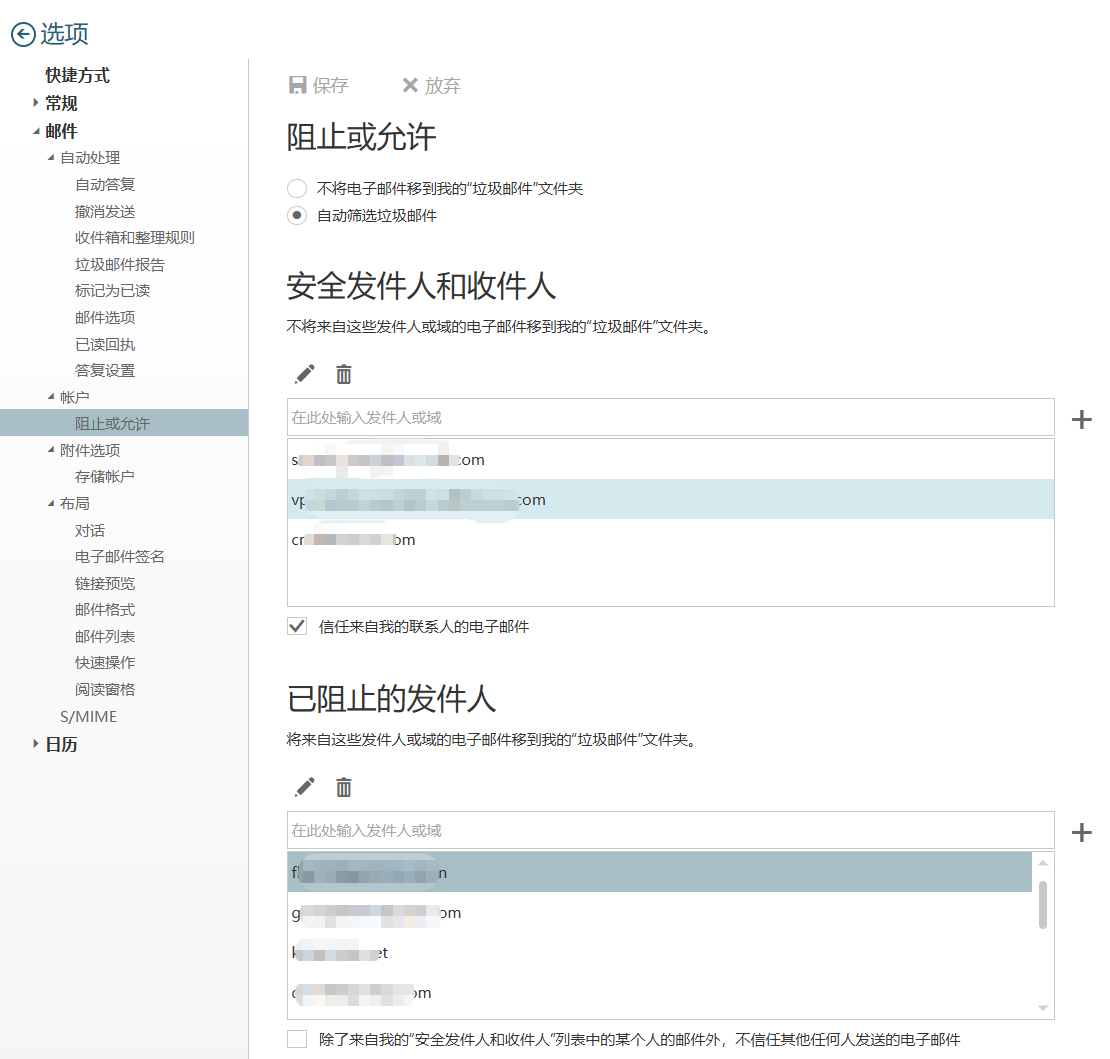Click the trash icon under 已阻止的发件人
1110x1059 pixels.
pyautogui.click(x=344, y=787)
